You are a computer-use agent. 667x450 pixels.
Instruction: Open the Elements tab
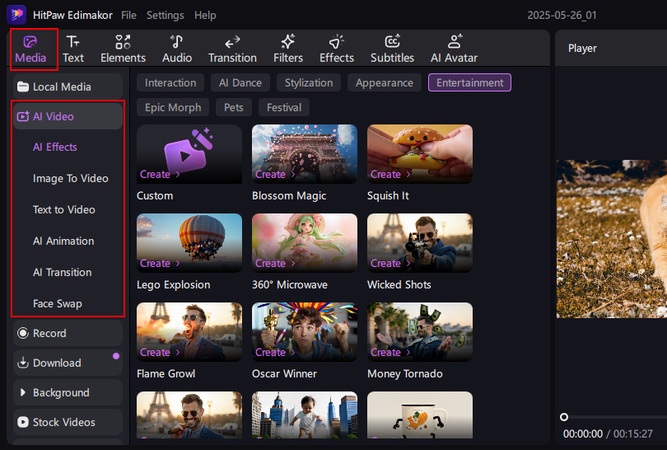(123, 49)
